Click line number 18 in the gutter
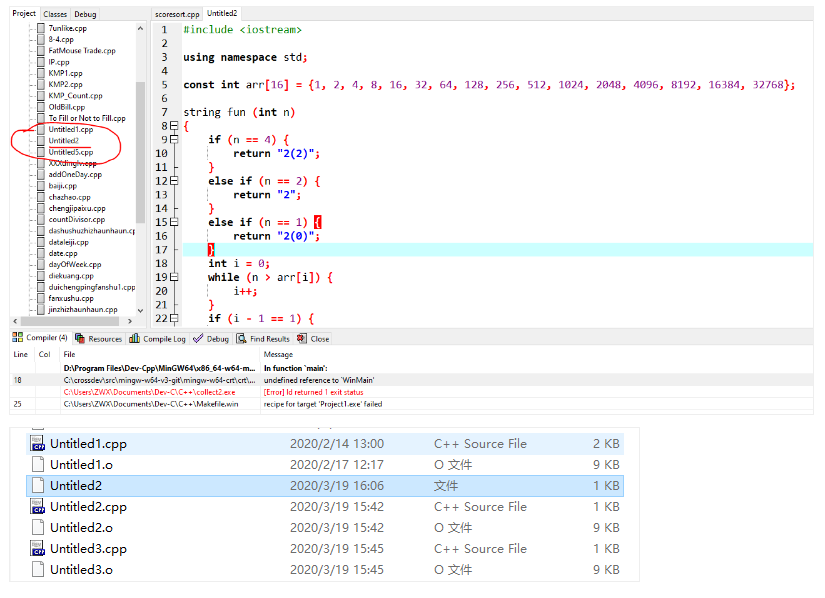The width and height of the screenshot is (825, 598). [x=162, y=263]
